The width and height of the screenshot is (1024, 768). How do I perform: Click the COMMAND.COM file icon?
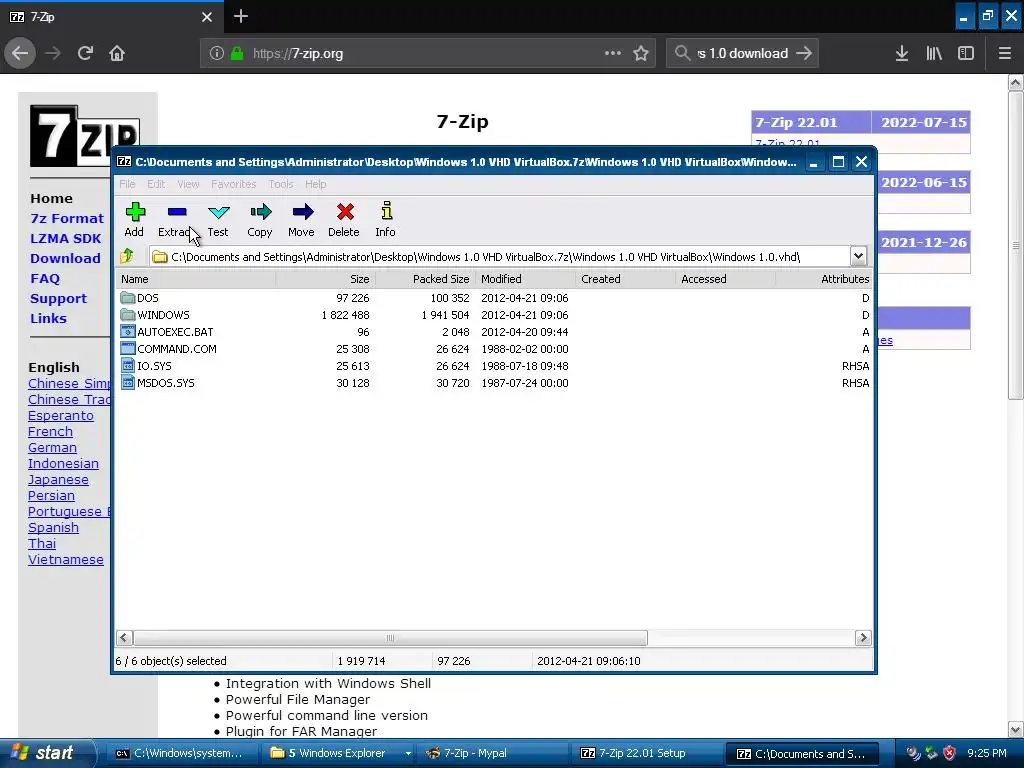(x=127, y=349)
